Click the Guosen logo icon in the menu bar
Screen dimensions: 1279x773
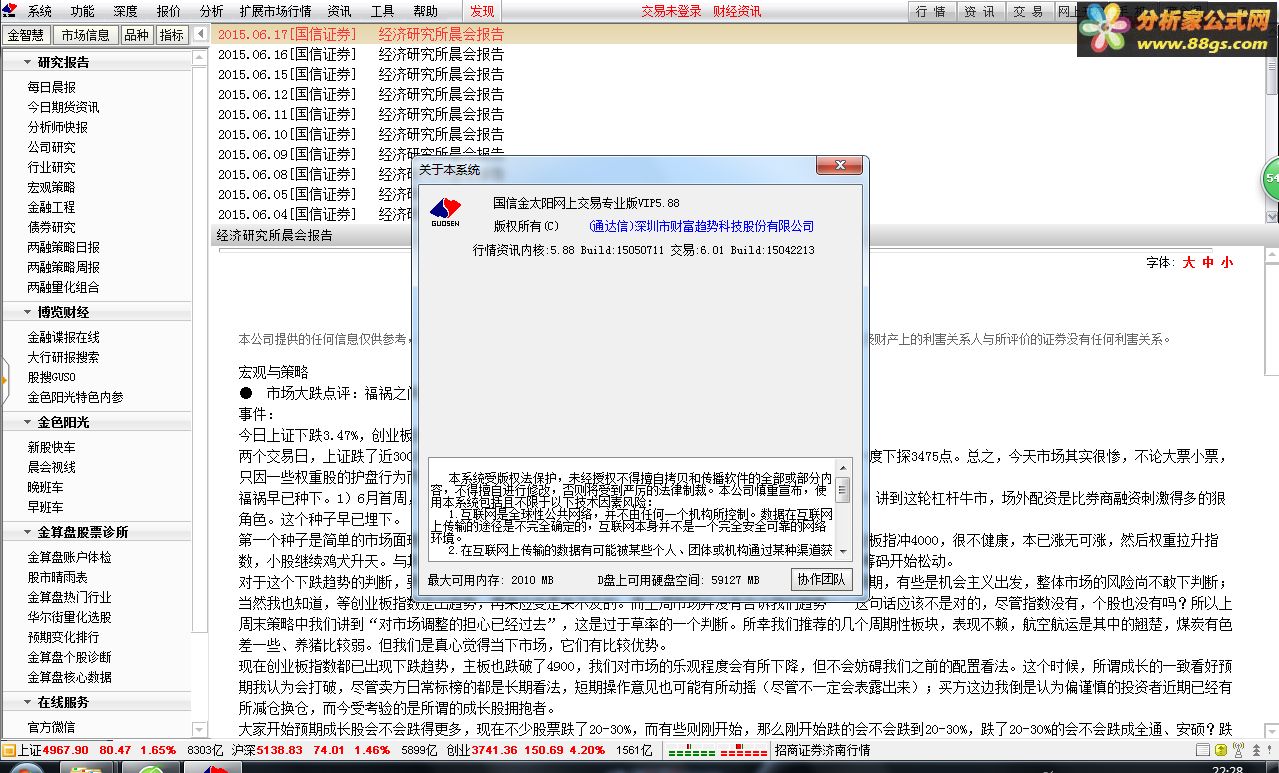click(x=11, y=11)
